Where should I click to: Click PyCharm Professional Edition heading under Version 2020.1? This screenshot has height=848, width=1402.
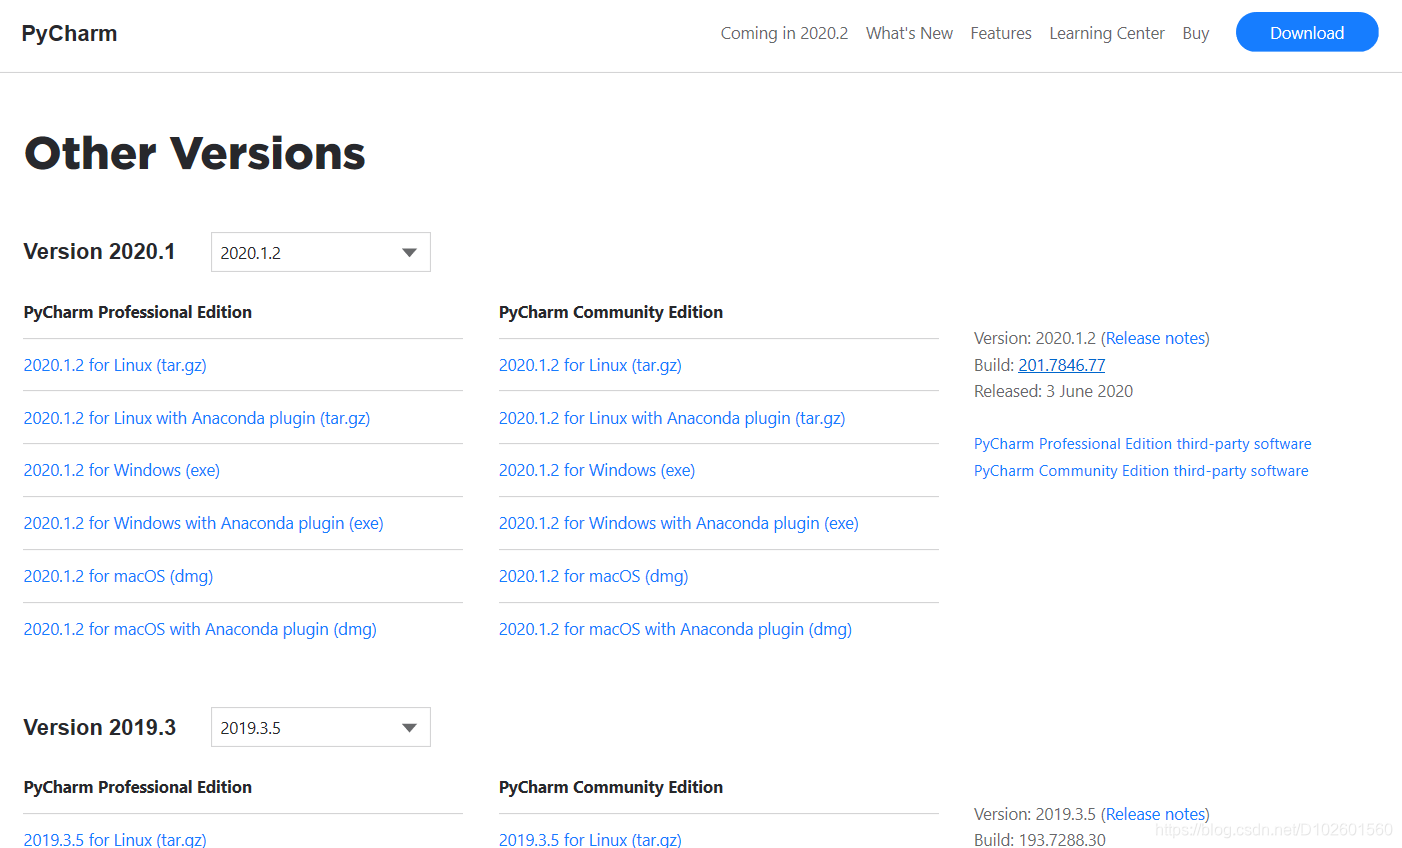point(138,312)
